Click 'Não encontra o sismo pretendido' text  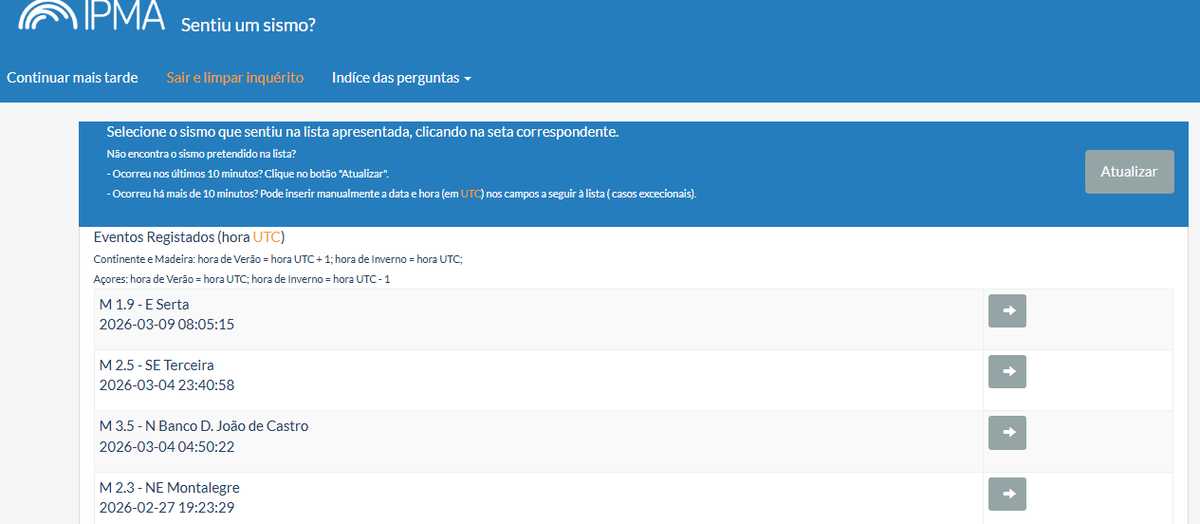[x=201, y=154]
